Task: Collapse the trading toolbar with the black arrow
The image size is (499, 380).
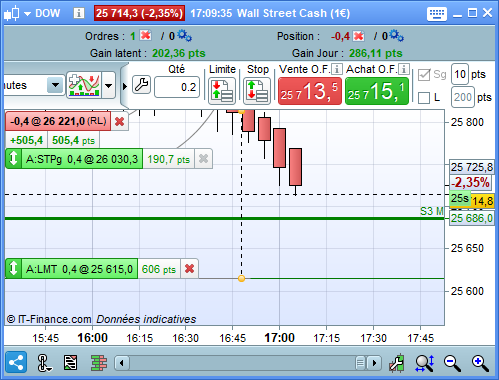Action: click(125, 86)
